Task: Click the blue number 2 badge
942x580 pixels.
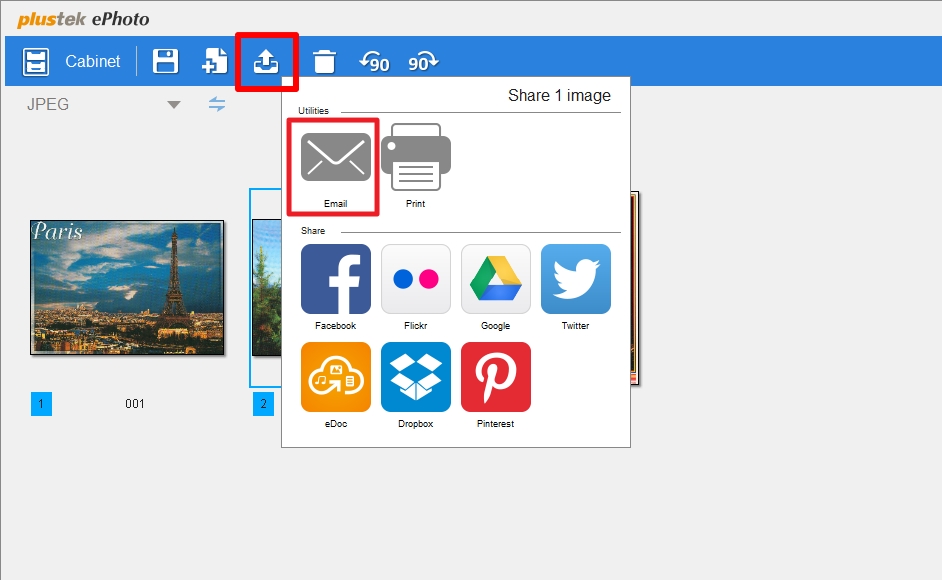Action: pos(263,404)
